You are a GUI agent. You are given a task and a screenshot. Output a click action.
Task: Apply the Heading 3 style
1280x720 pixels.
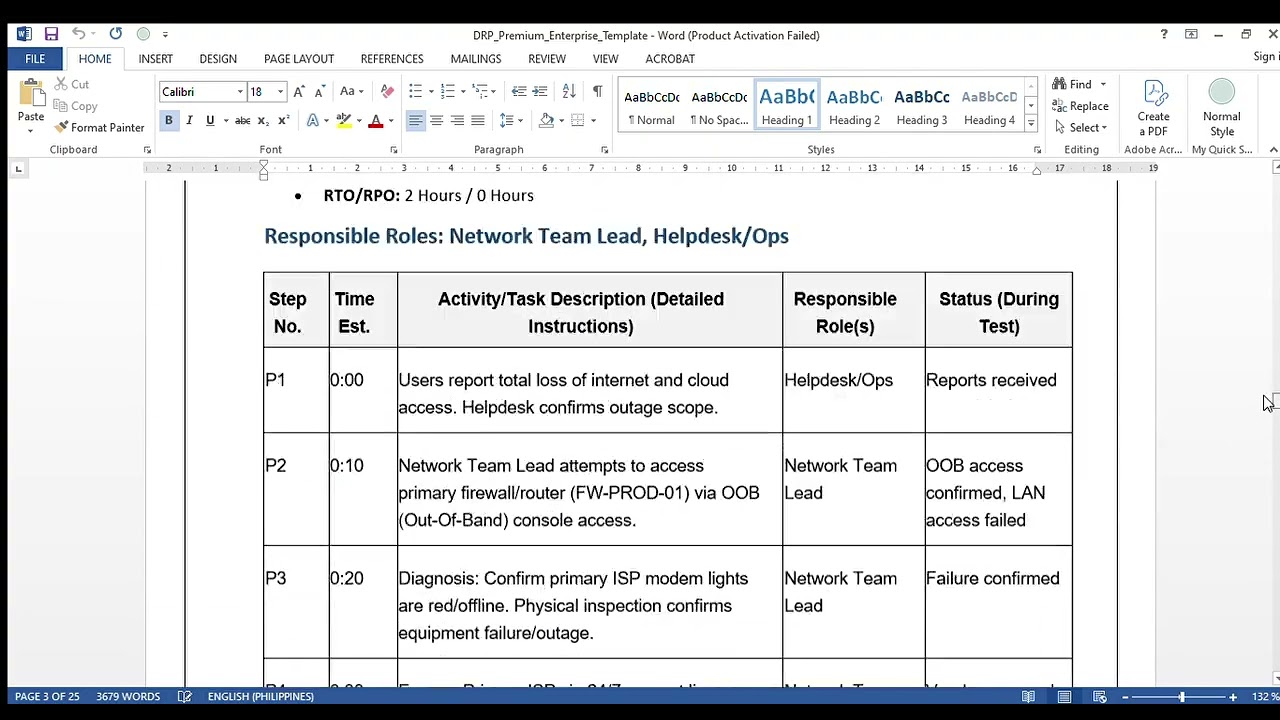pos(922,106)
